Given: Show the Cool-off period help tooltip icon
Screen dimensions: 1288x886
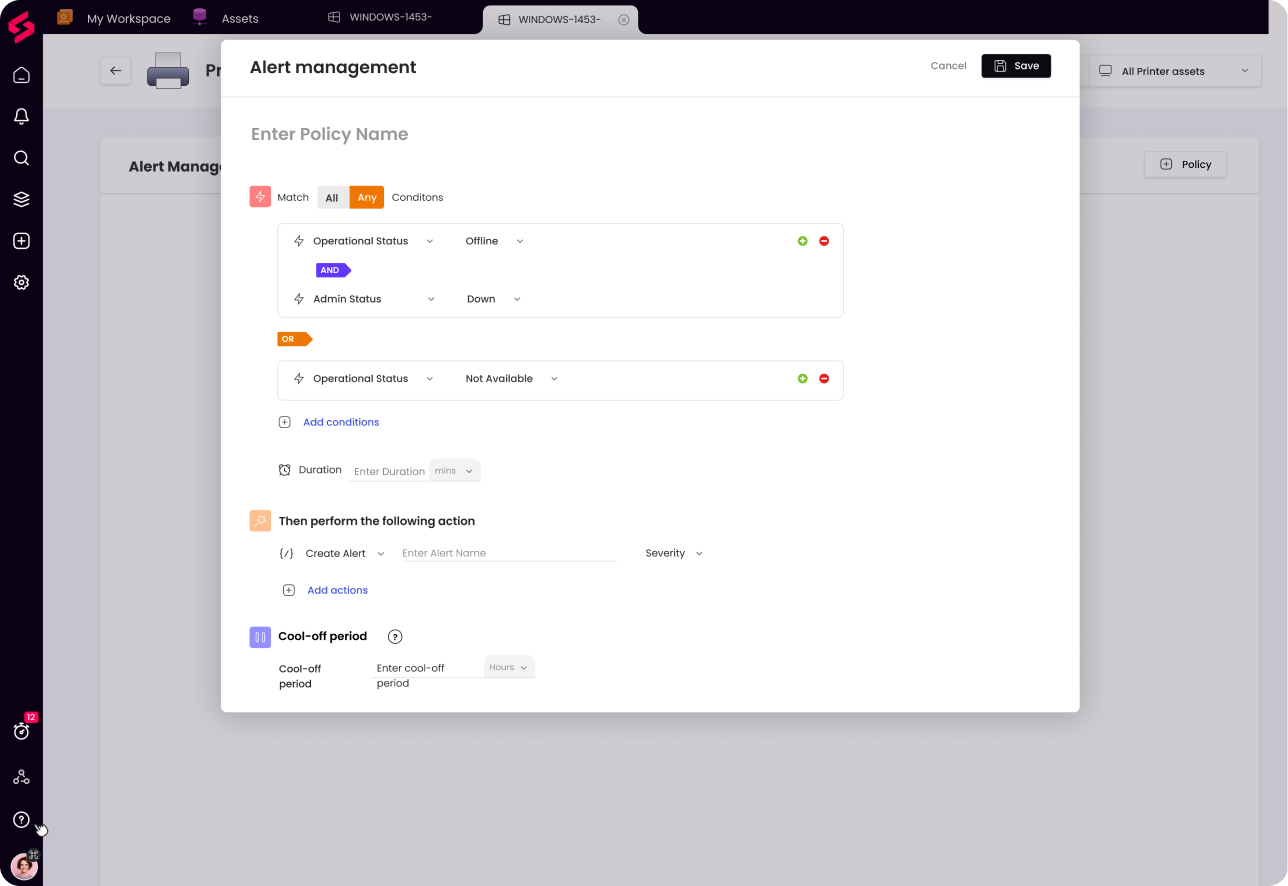Looking at the screenshot, I should (x=395, y=637).
